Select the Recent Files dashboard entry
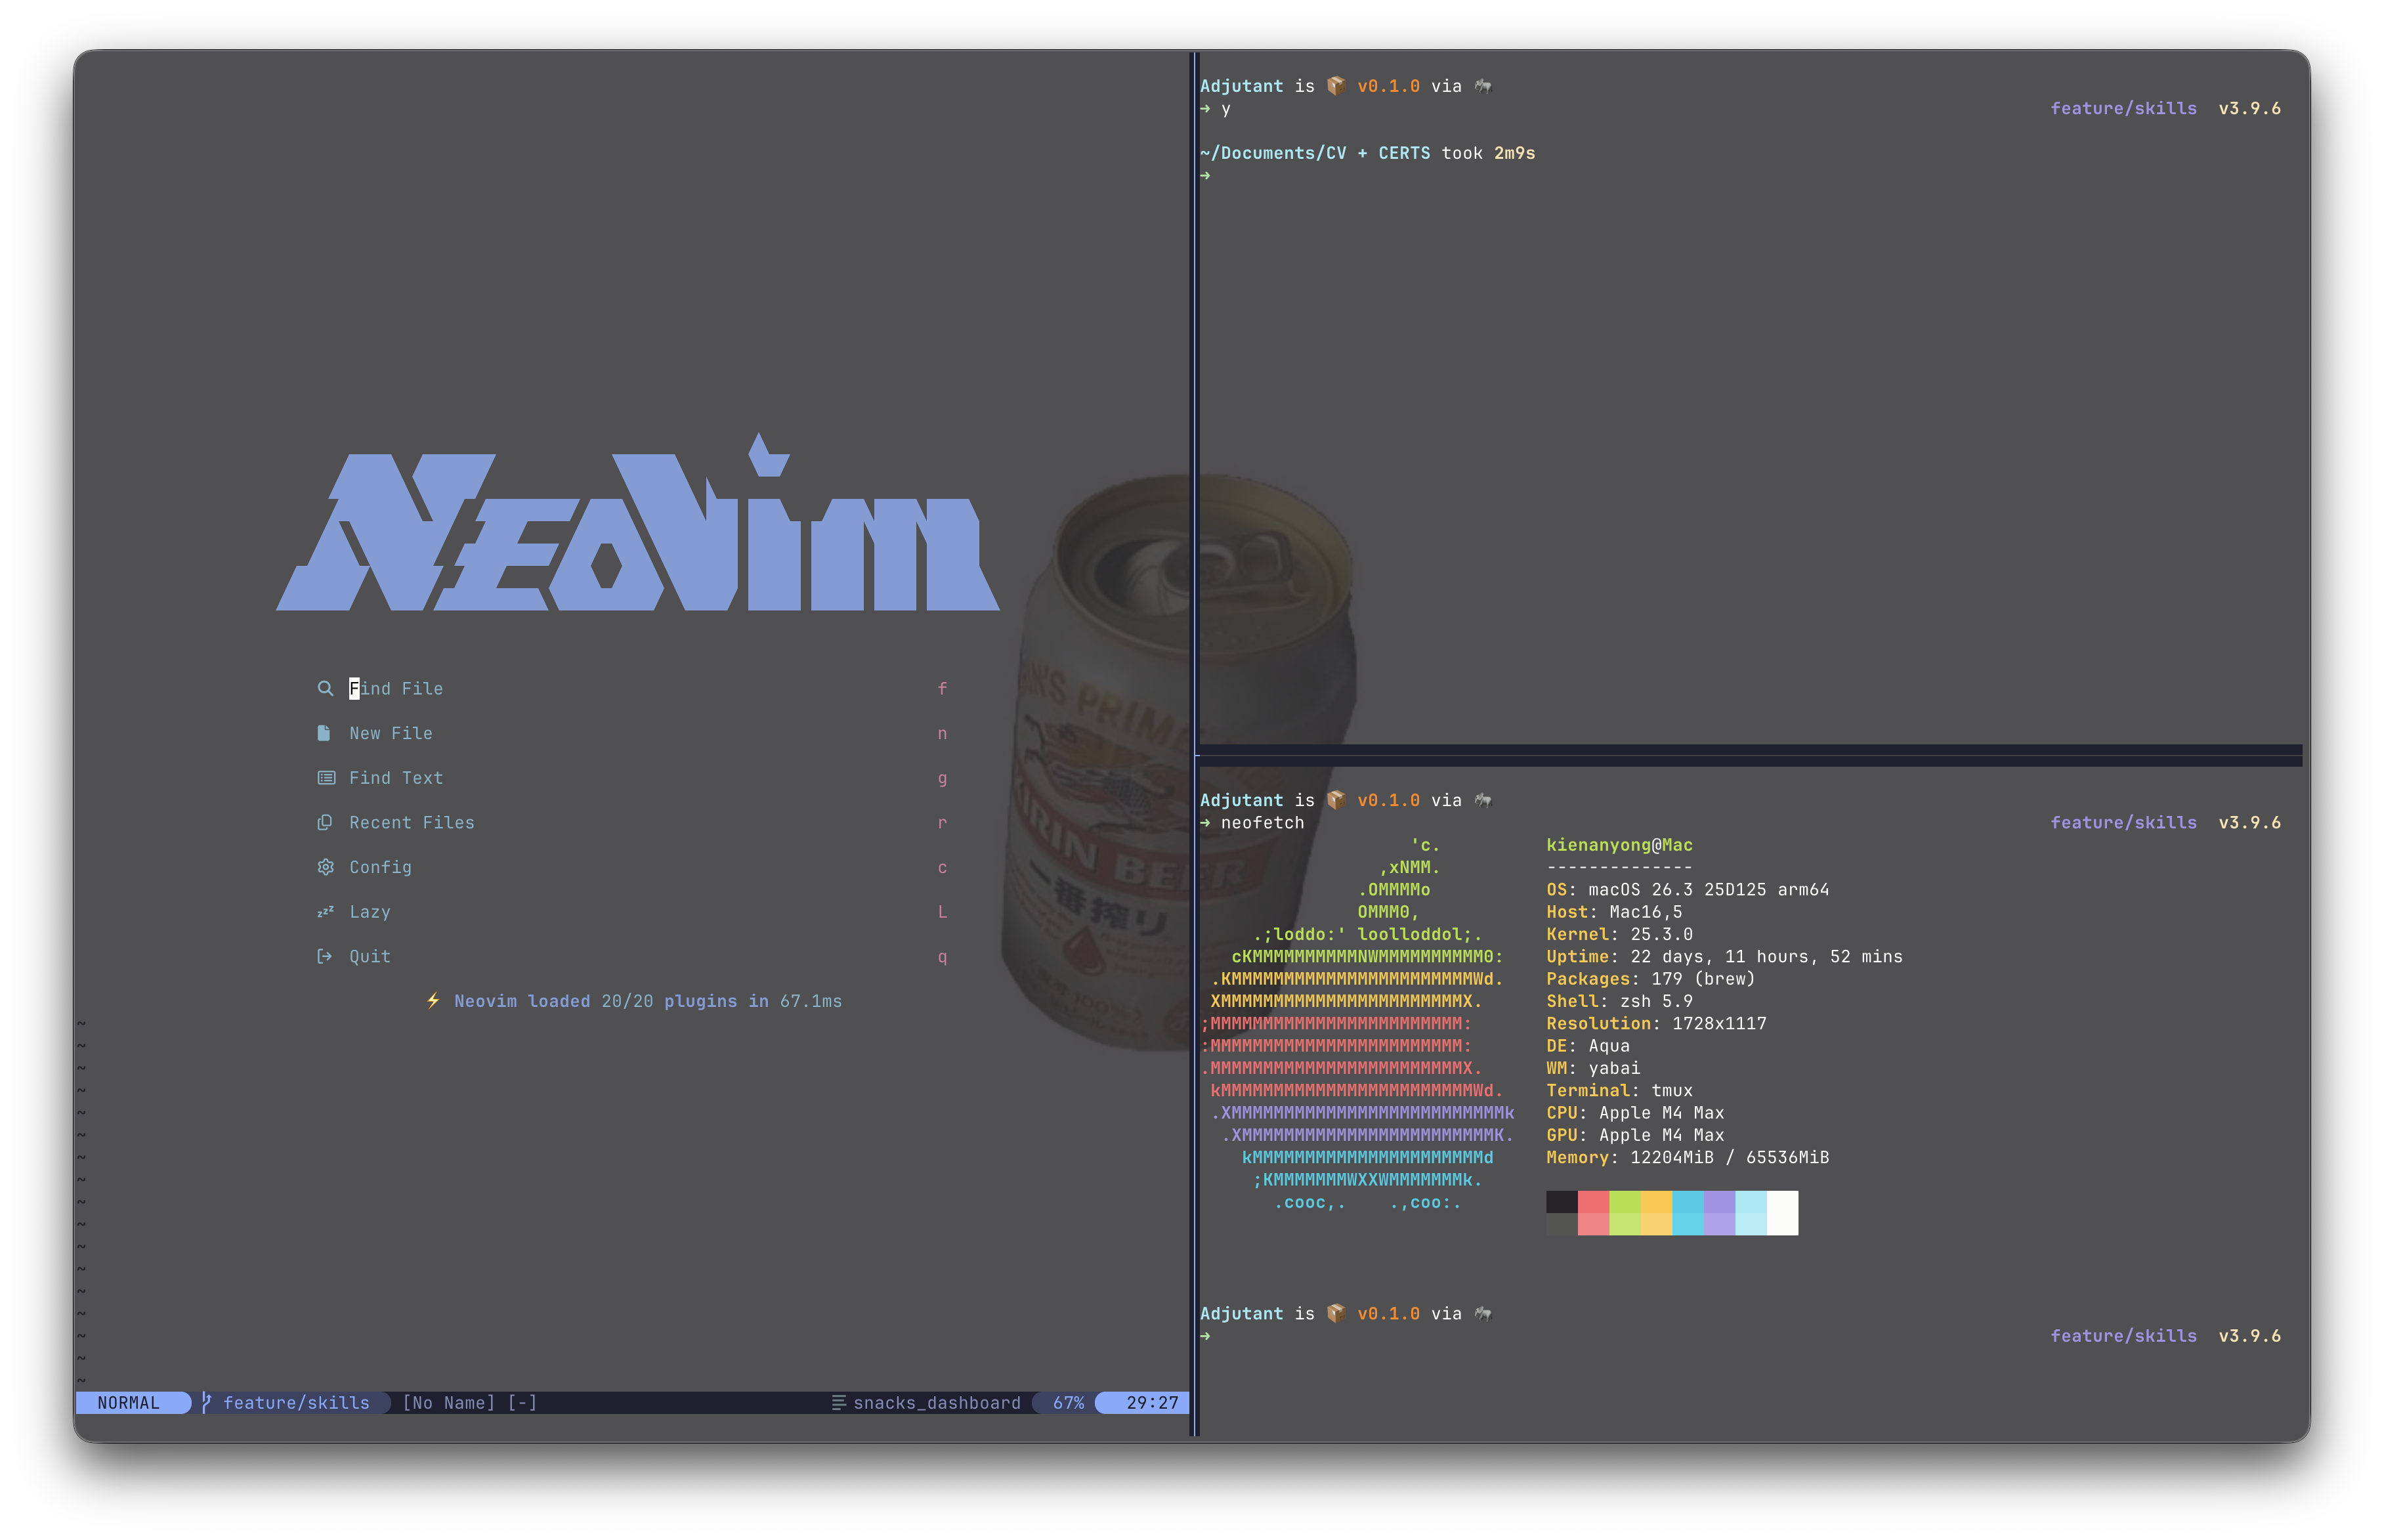Screen dimensions: 2384x1540 pos(412,822)
